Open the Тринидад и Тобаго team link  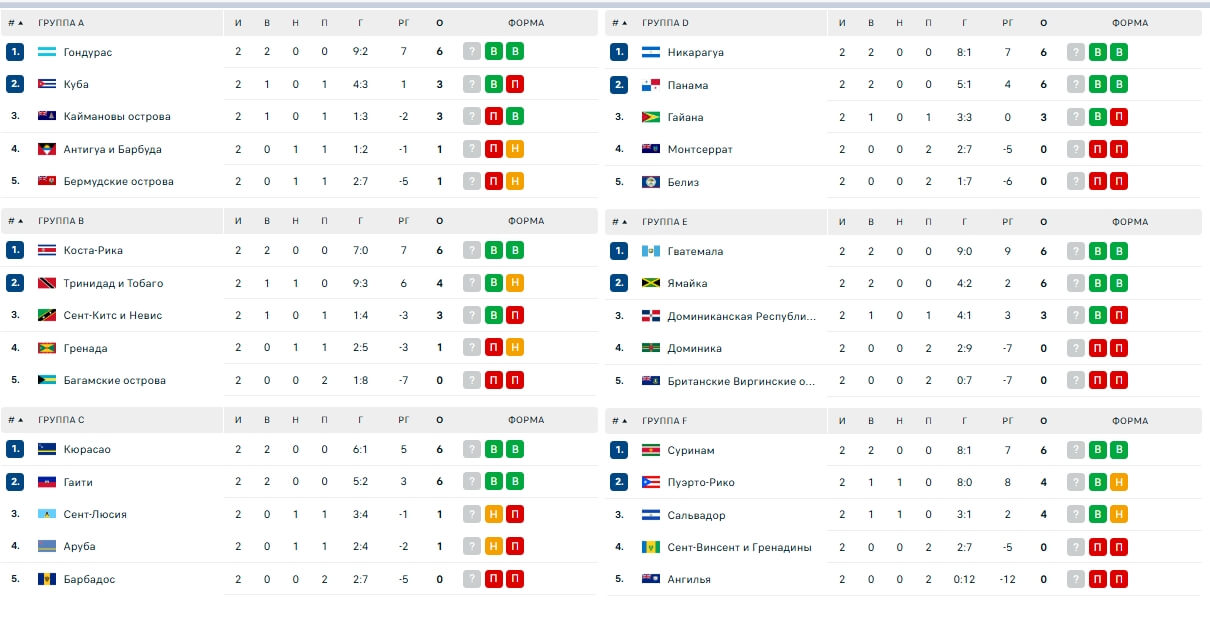[x=113, y=283]
